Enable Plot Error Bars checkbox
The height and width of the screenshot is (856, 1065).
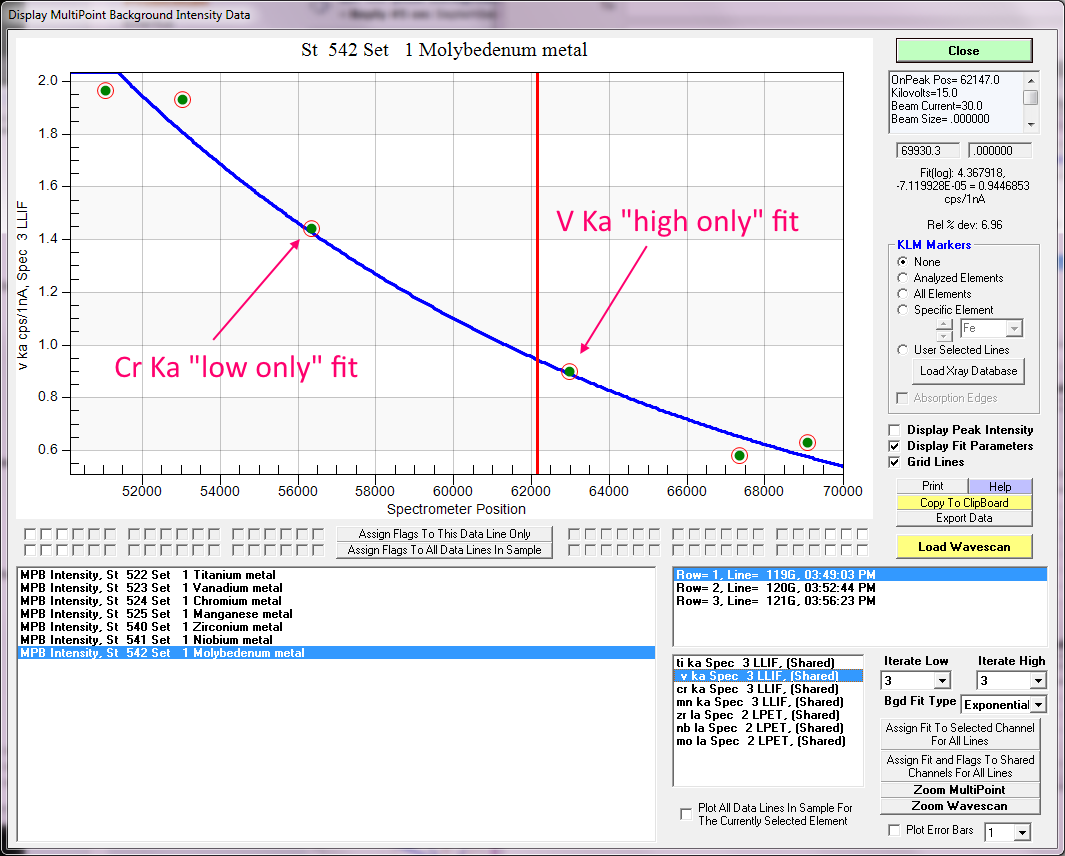tap(895, 830)
